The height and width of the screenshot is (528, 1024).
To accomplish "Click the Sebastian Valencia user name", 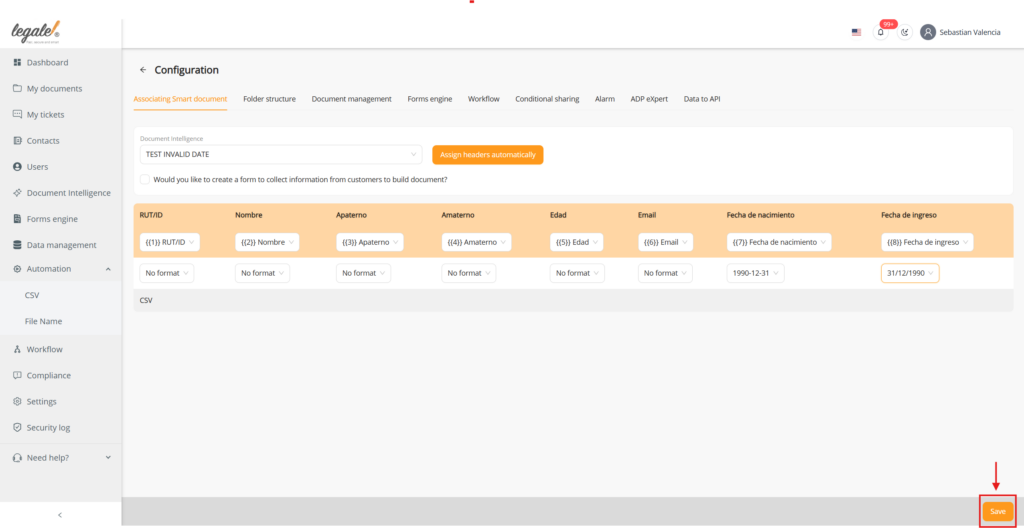I will (x=970, y=32).
